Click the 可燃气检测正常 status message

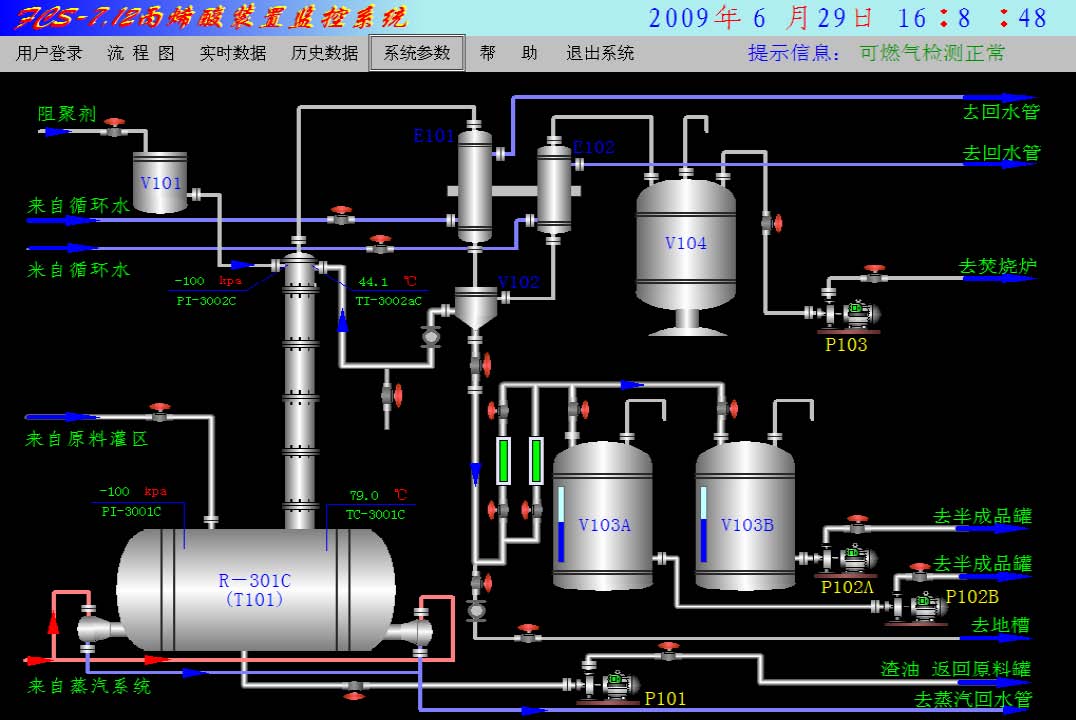932,53
